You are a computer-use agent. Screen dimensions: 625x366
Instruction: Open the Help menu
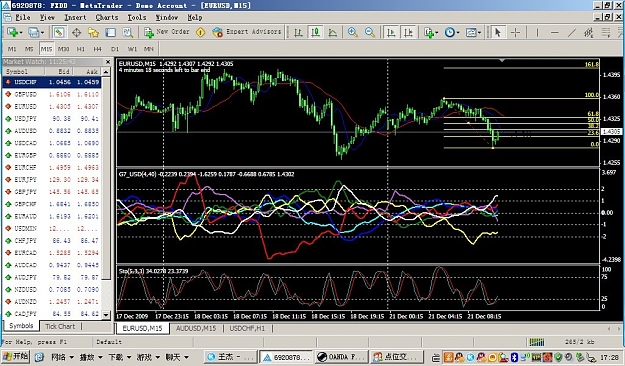click(x=195, y=18)
